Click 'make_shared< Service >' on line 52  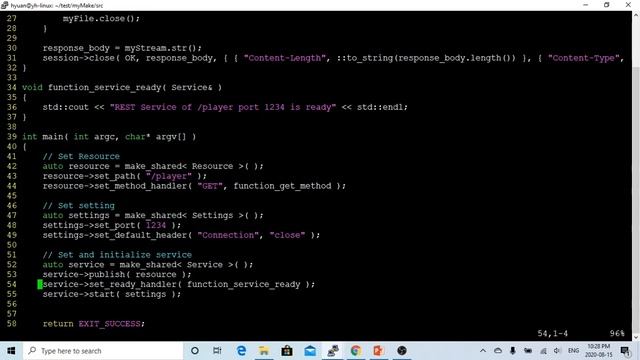pos(179,264)
